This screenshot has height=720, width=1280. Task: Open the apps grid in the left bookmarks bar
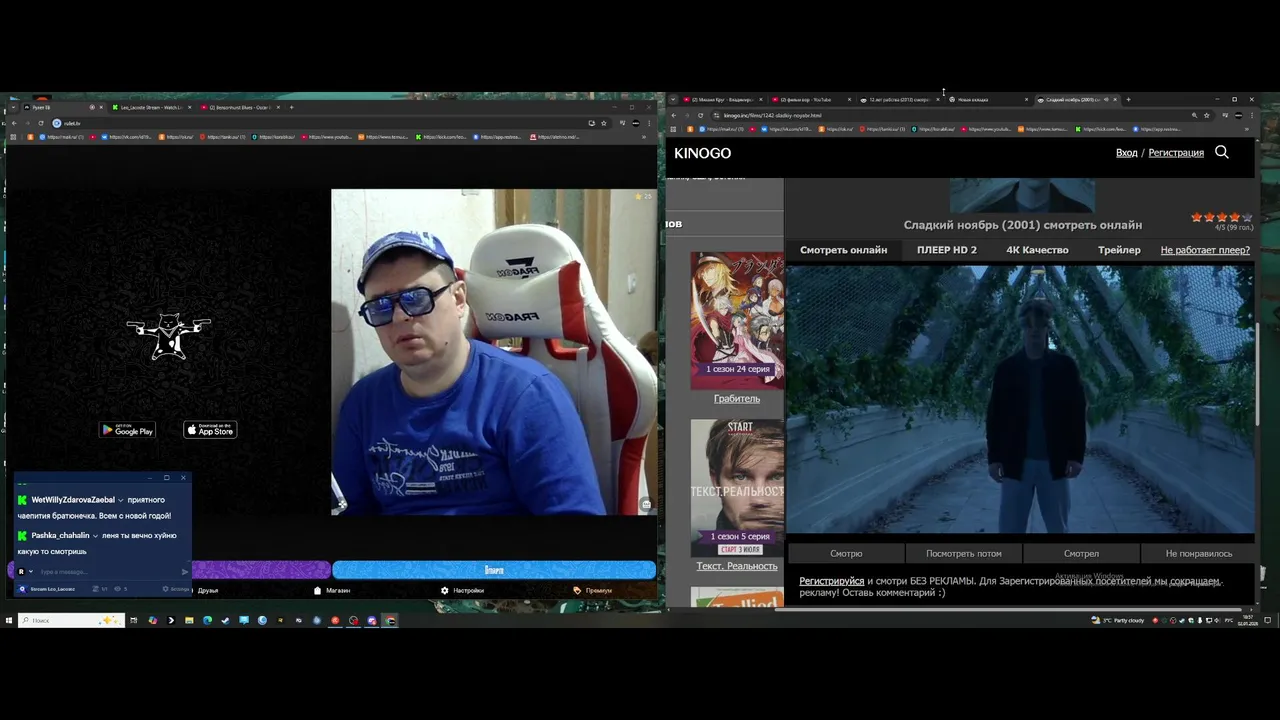(x=14, y=137)
